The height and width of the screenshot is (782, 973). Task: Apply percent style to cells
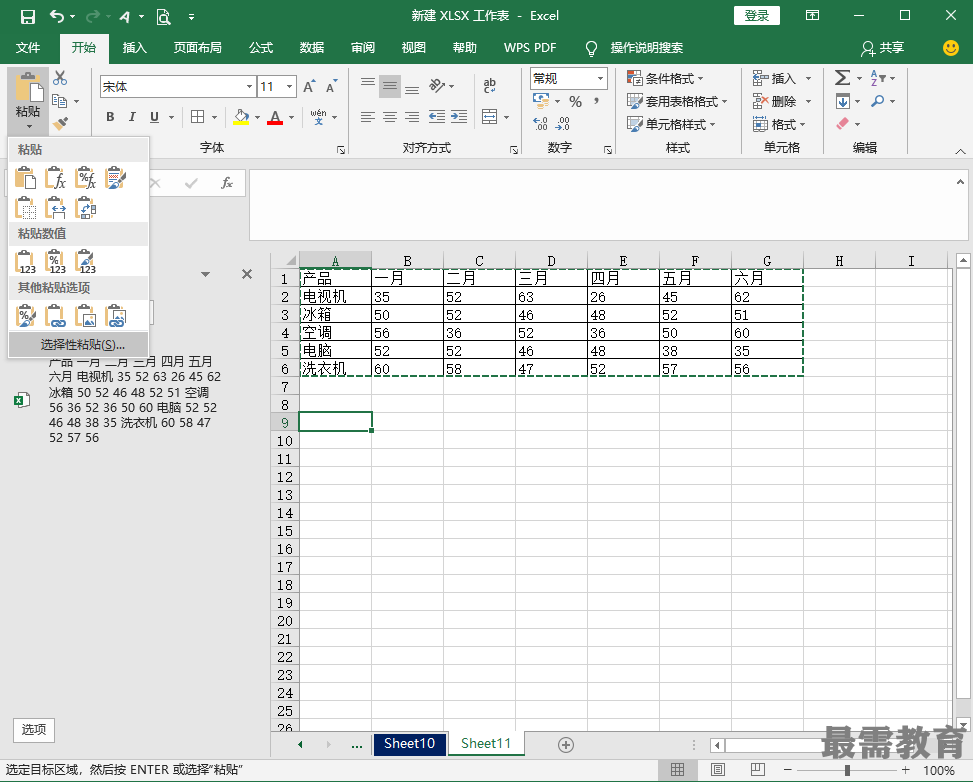tap(575, 101)
